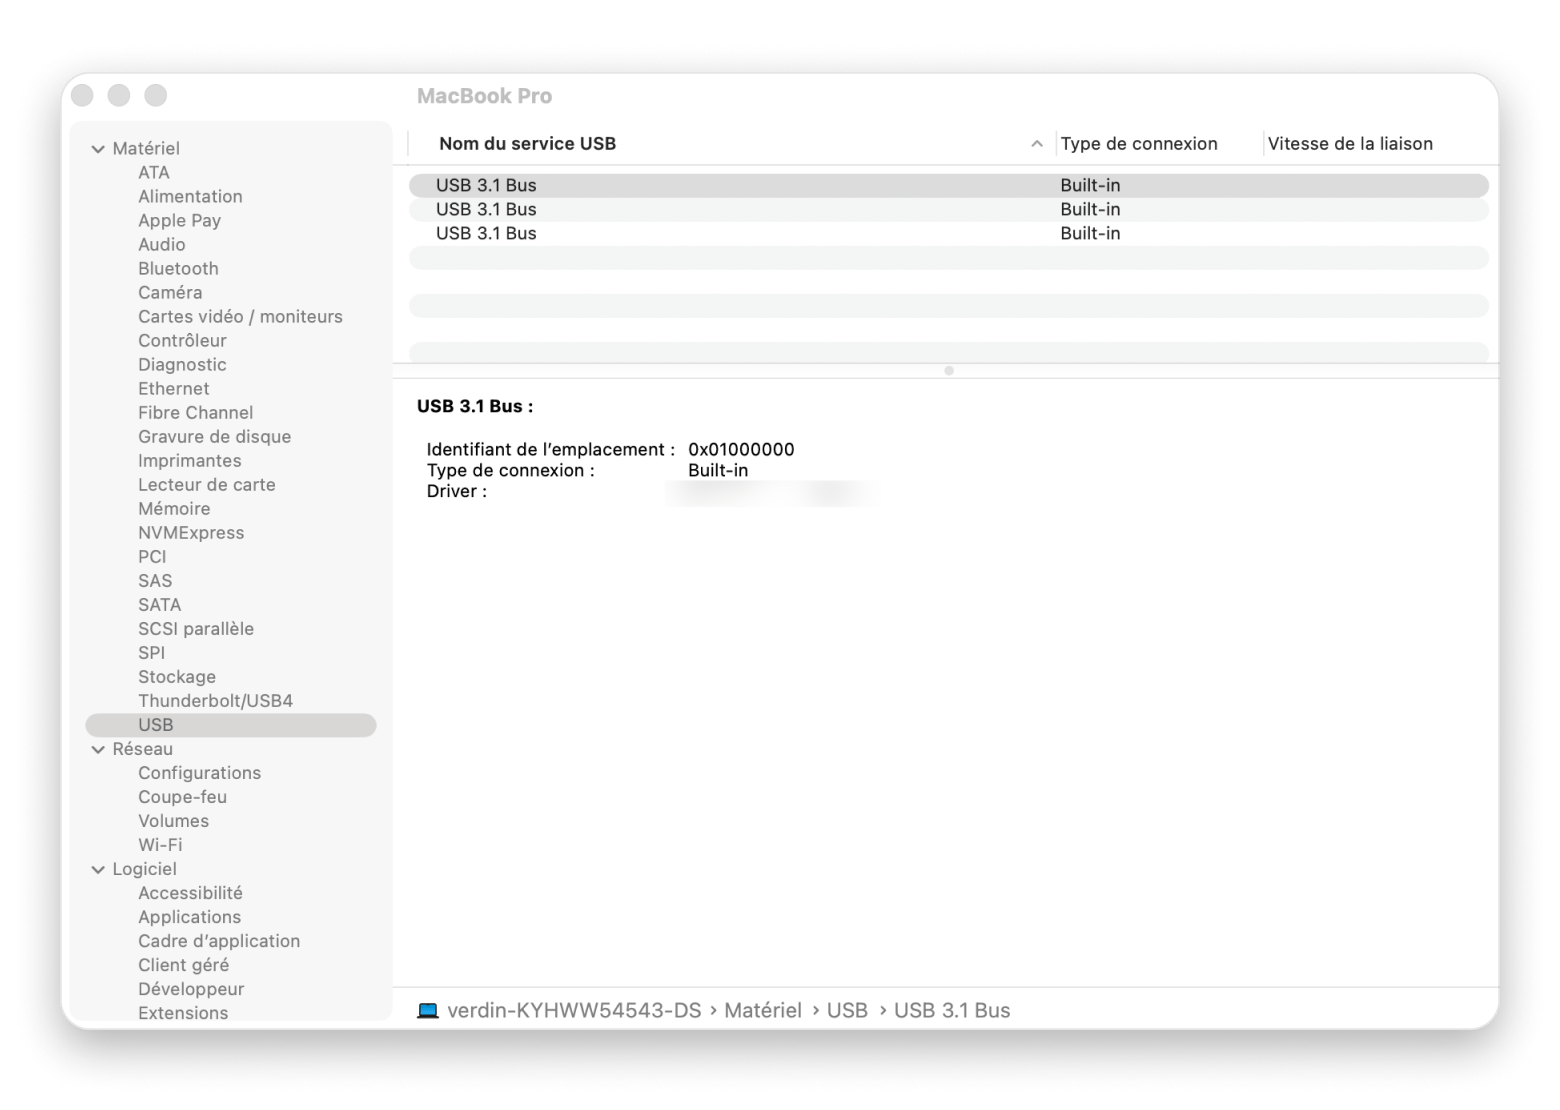Viewport: 1560px width, 1110px height.
Task: Click the Driver : label in details
Action: pos(457,492)
